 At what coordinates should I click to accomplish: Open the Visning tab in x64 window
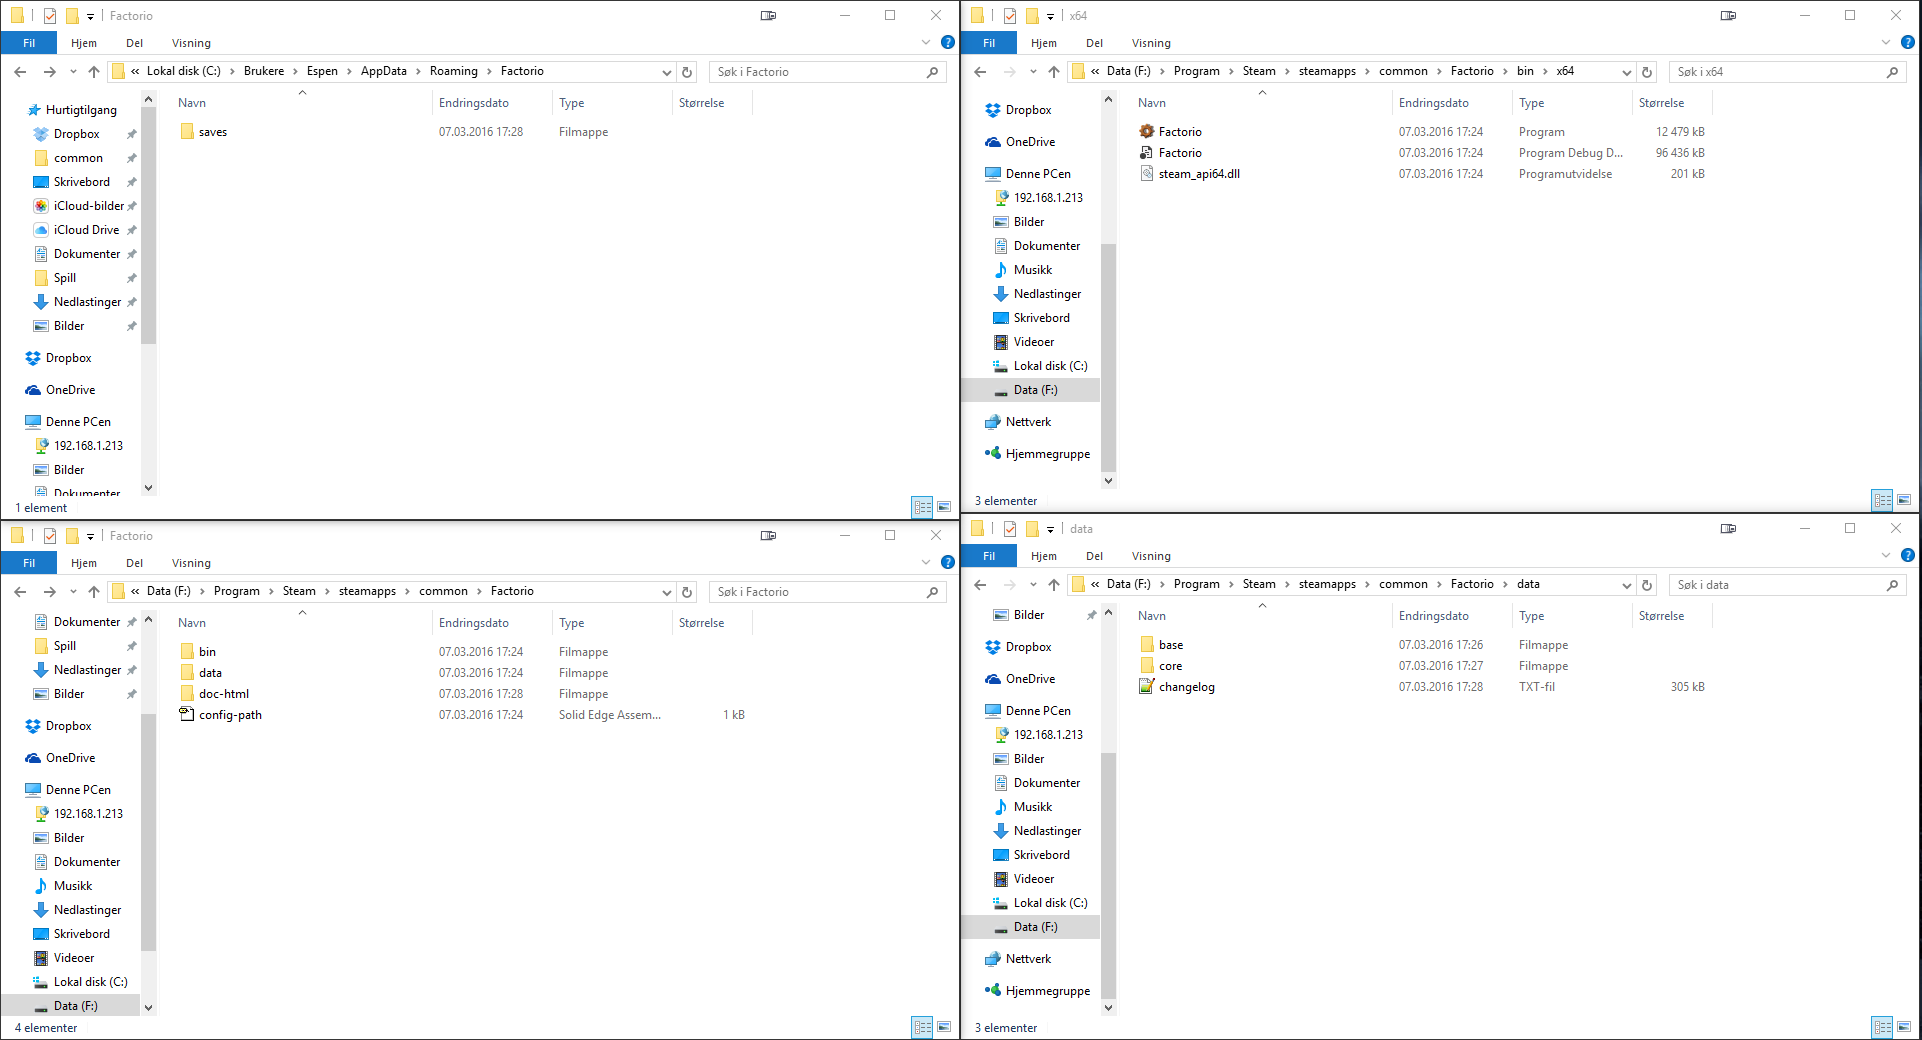coord(1151,43)
